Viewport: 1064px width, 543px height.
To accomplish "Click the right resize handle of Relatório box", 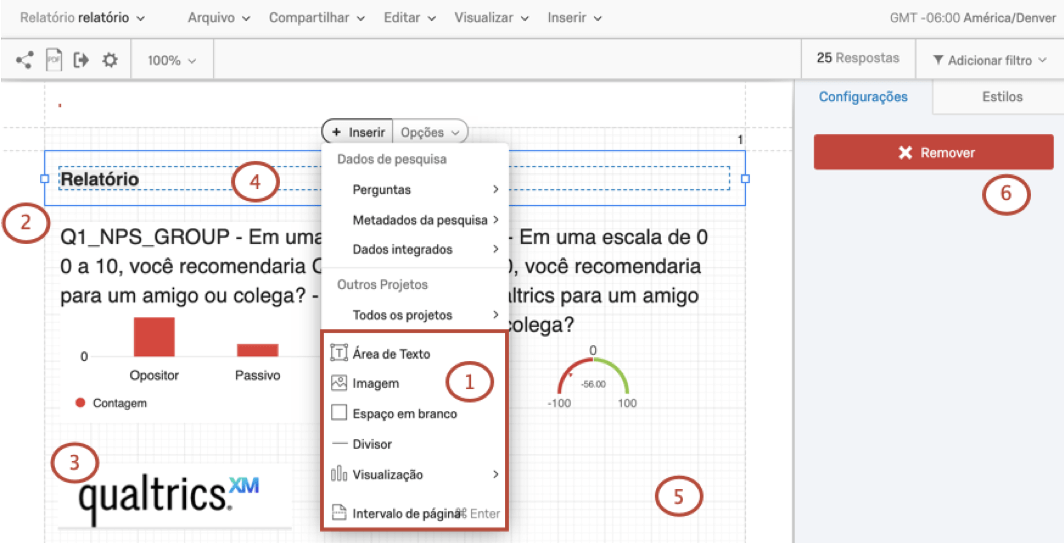I will pos(745,179).
